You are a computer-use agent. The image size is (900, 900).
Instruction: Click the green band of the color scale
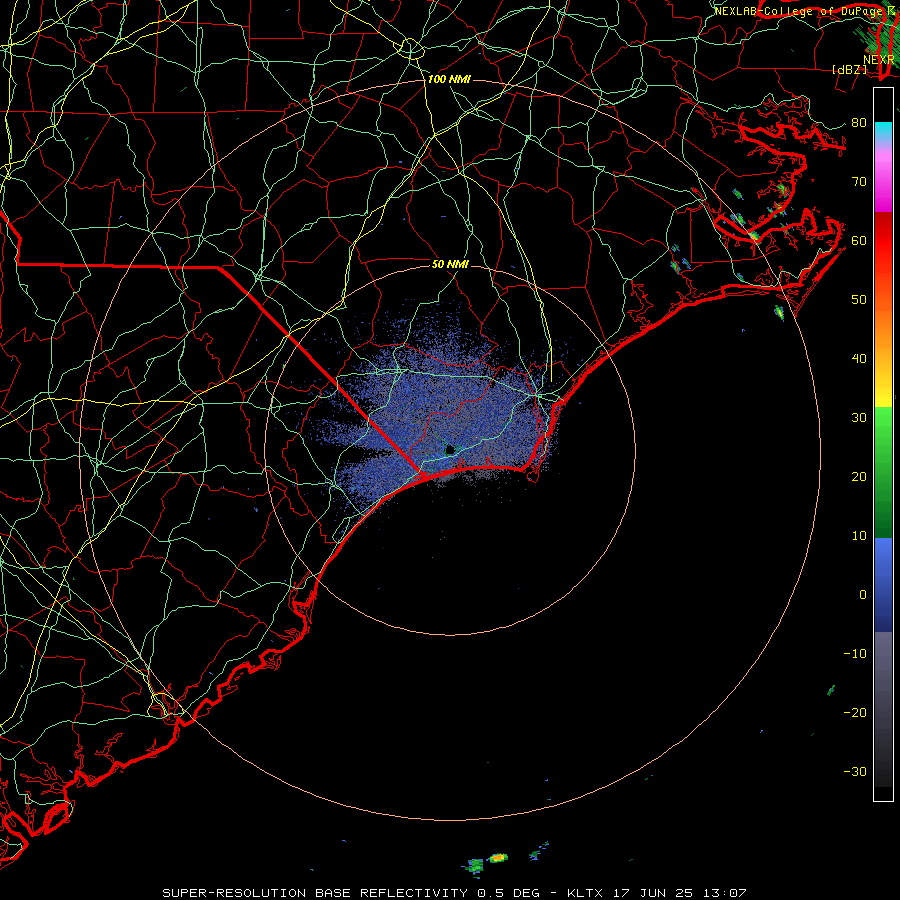883,472
